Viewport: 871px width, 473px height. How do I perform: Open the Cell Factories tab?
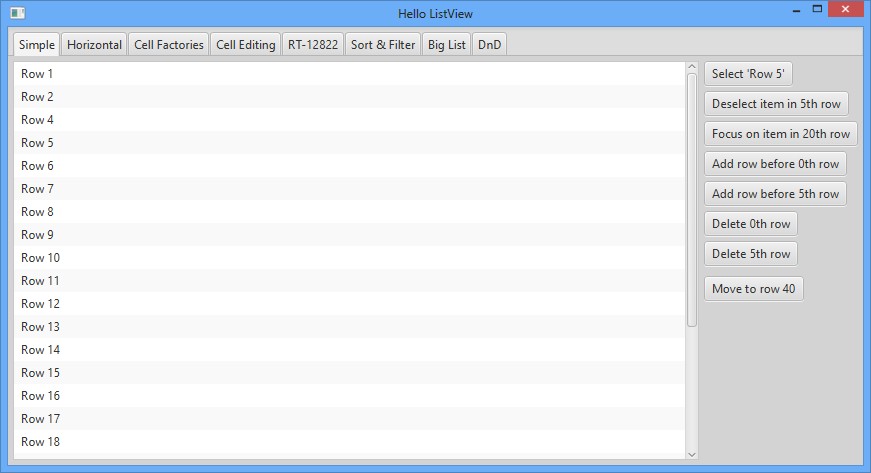pos(168,45)
